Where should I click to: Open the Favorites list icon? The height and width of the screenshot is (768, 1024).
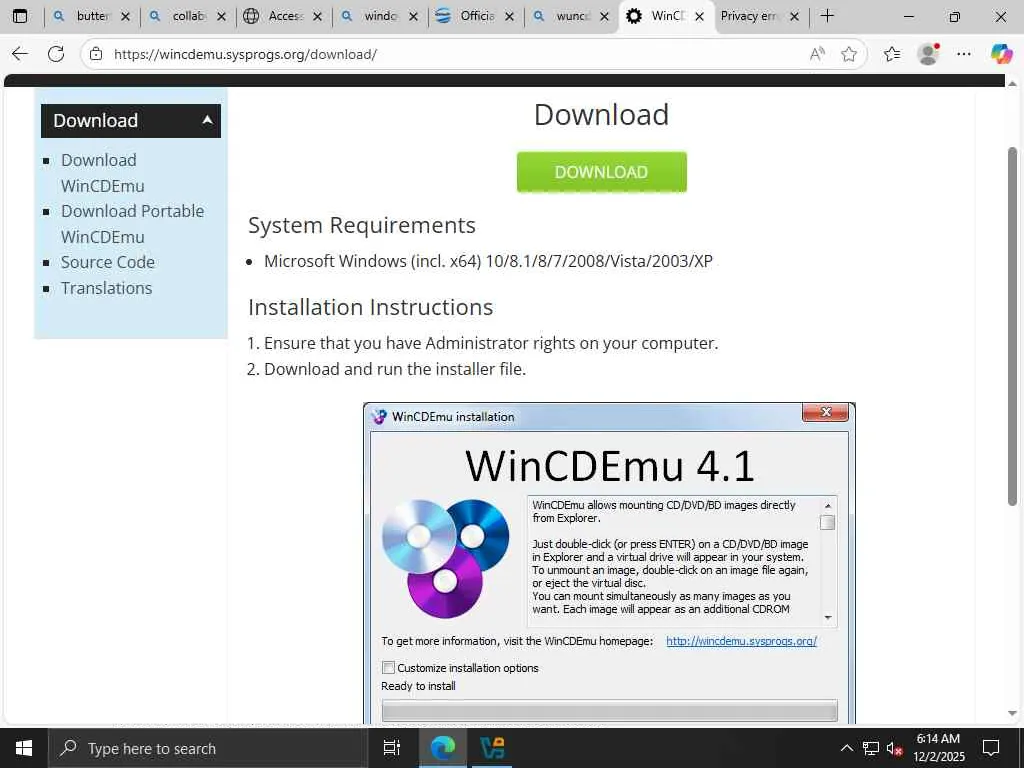click(892, 54)
